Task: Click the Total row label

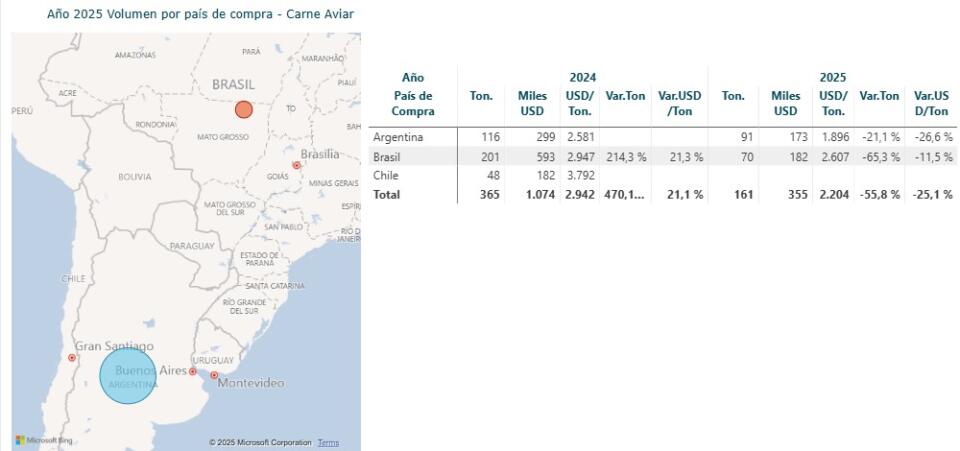Action: 386,195
